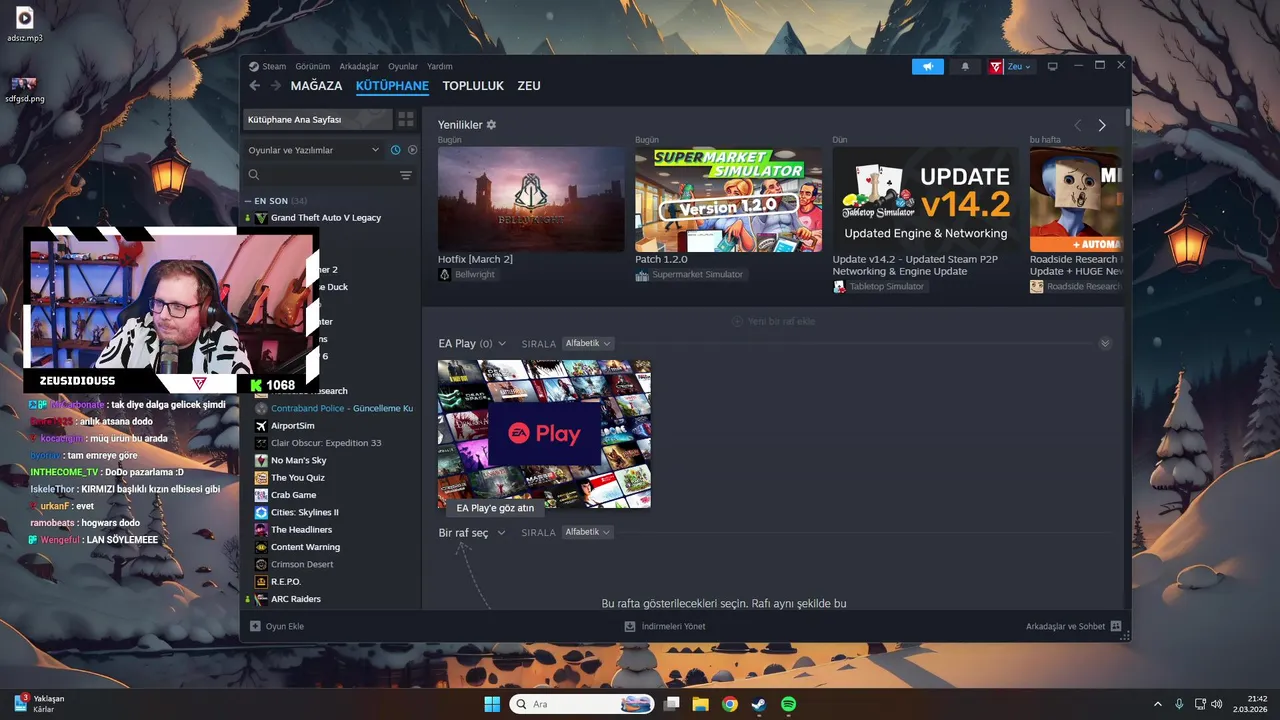Click the EA Play collage banner
This screenshot has width=1280, height=720.
pyautogui.click(x=544, y=434)
